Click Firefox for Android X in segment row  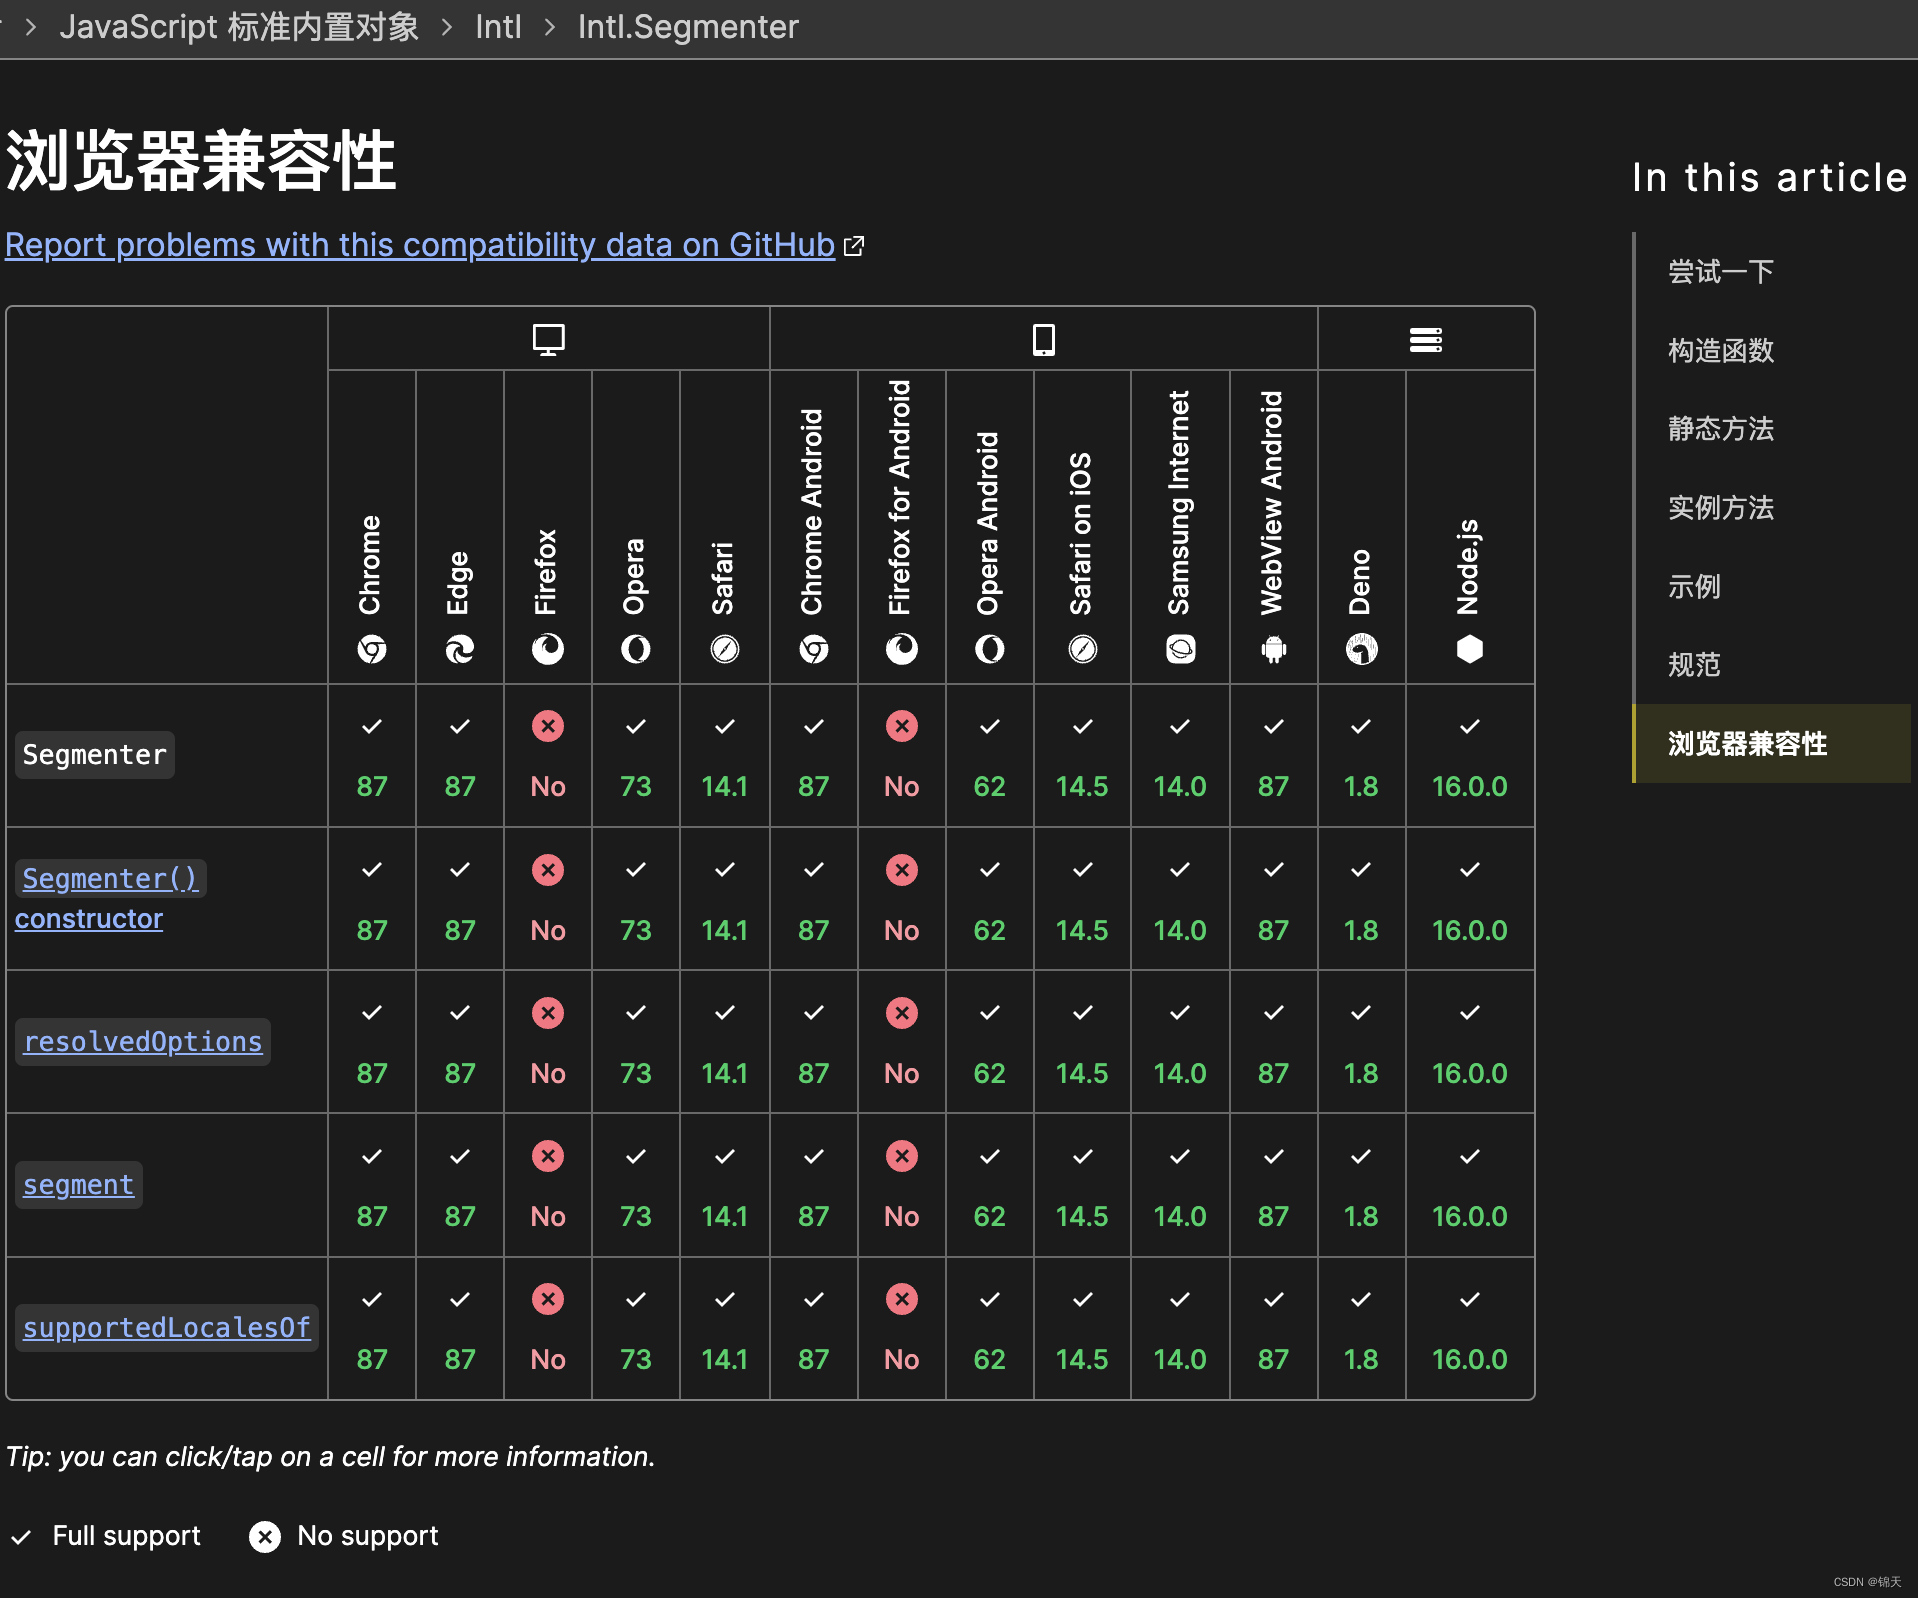pyautogui.click(x=902, y=1156)
